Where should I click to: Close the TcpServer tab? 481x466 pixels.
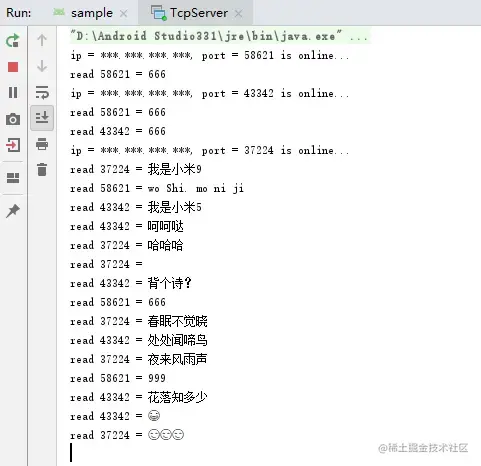click(x=238, y=14)
